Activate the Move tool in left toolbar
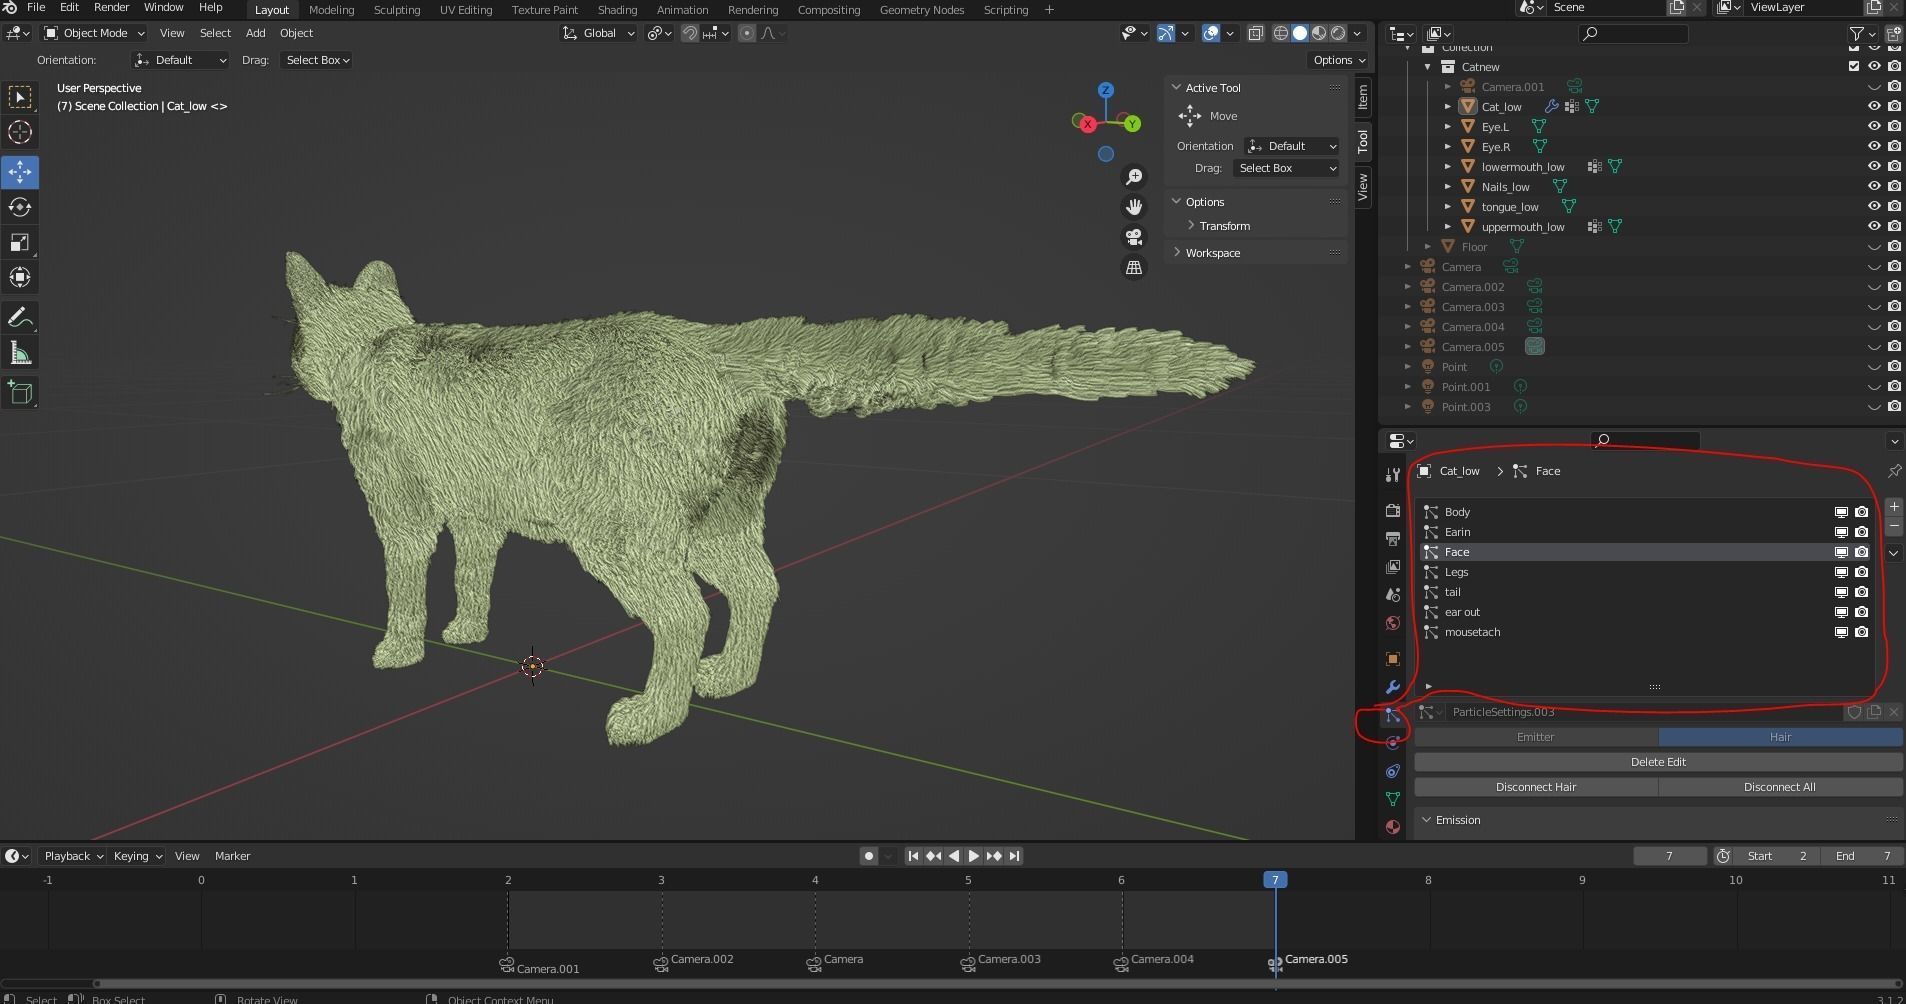1906x1004 pixels. pos(20,172)
